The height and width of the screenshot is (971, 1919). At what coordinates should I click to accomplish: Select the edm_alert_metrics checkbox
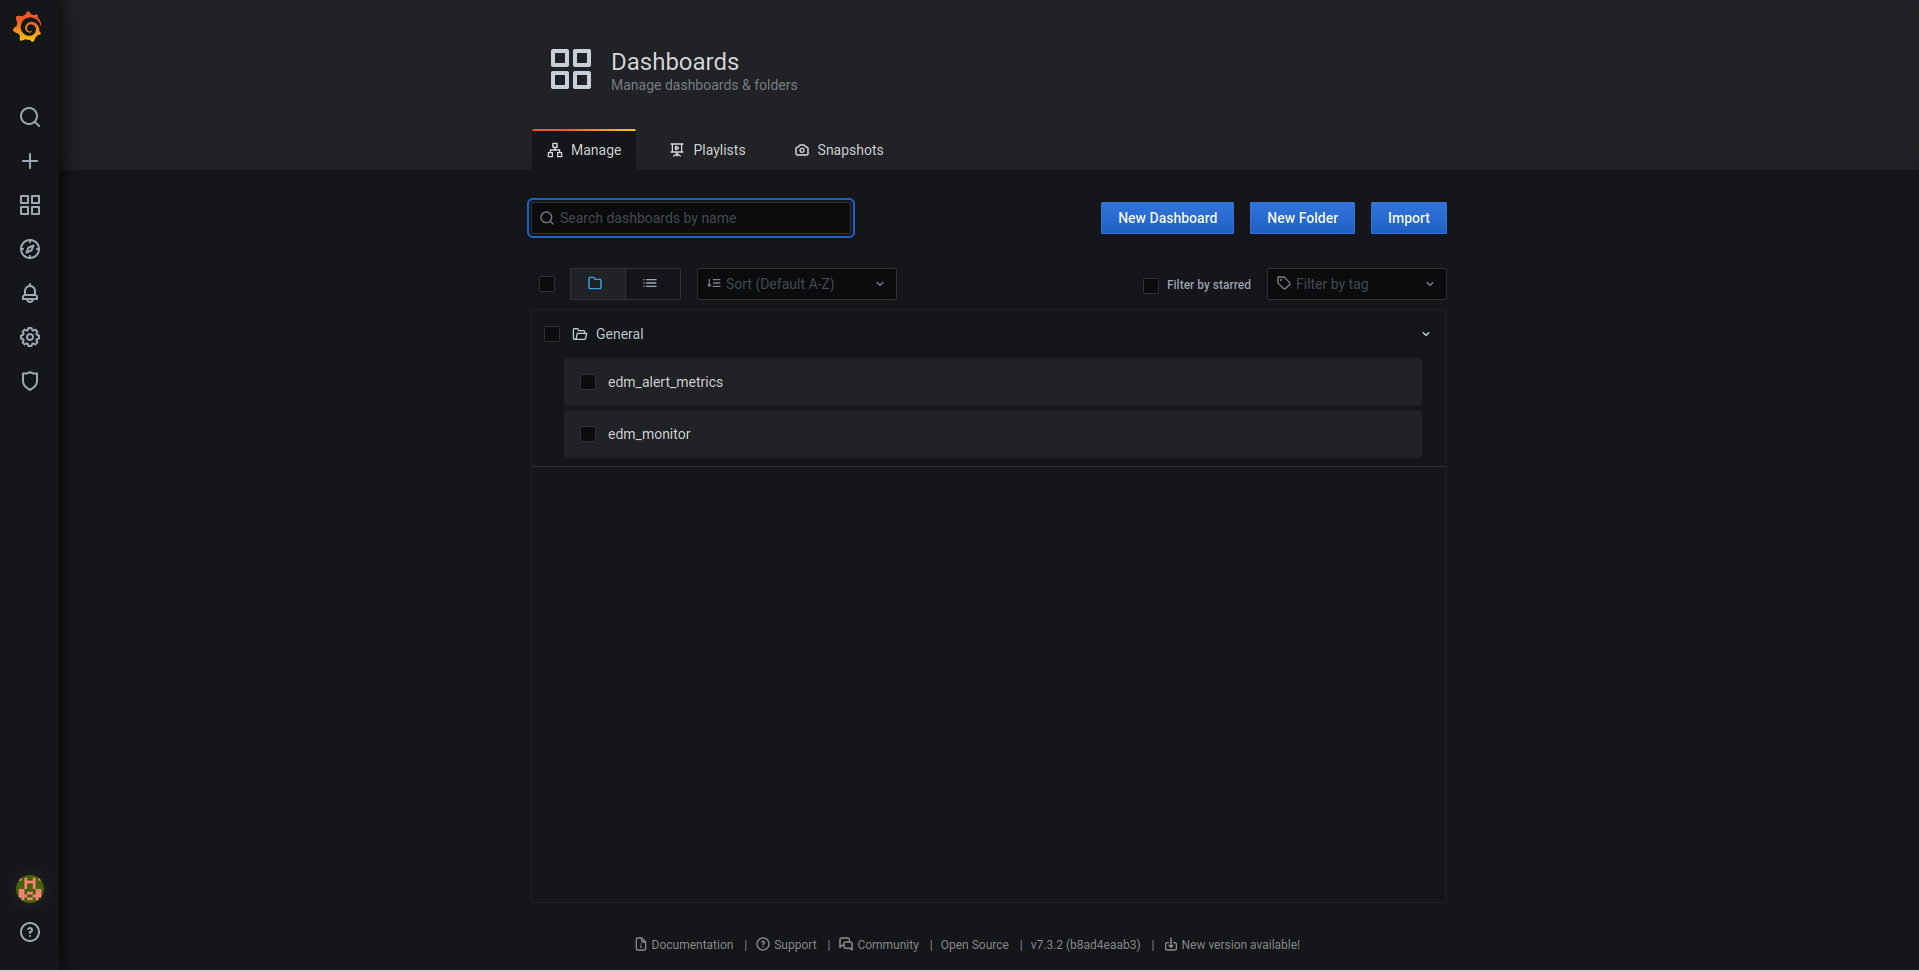coord(588,382)
